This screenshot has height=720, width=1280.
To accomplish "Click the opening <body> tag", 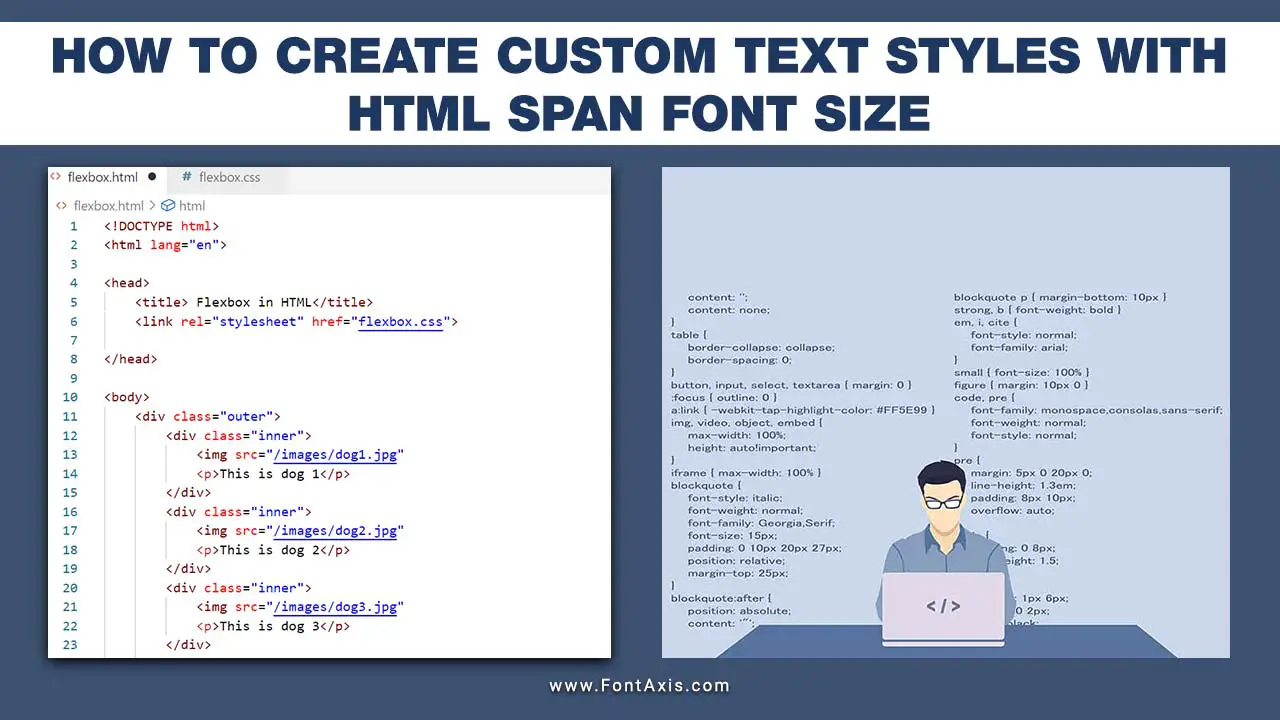I will pyautogui.click(x=126, y=397).
